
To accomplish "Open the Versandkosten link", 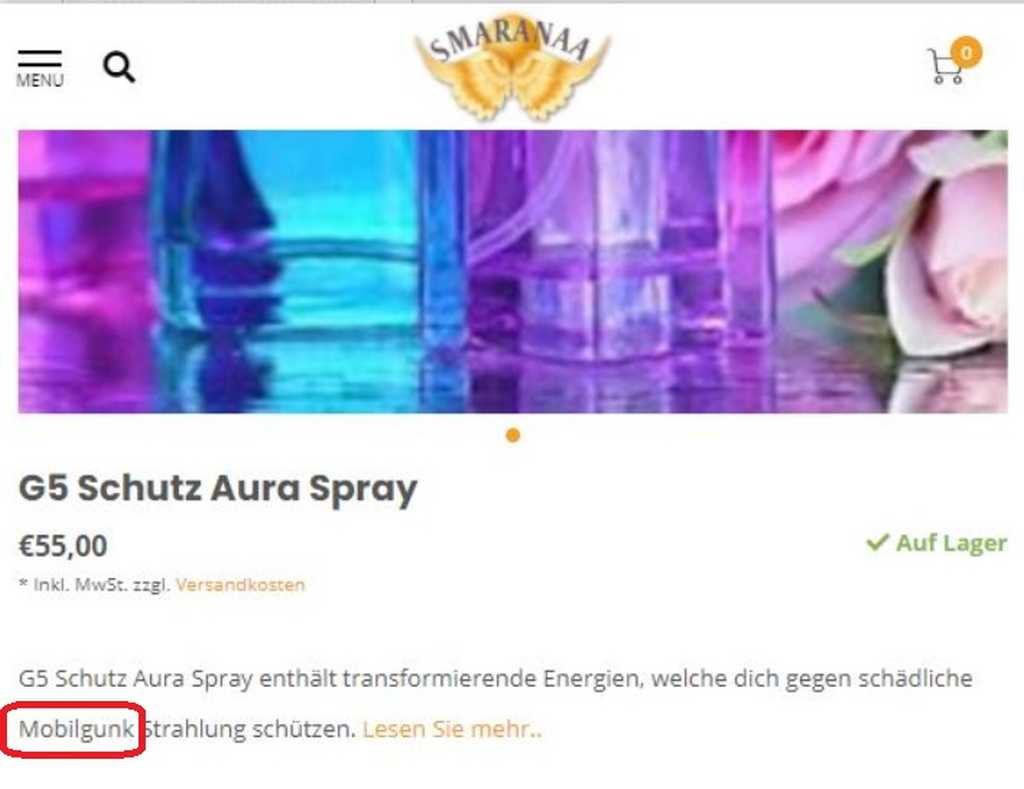I will (240, 584).
